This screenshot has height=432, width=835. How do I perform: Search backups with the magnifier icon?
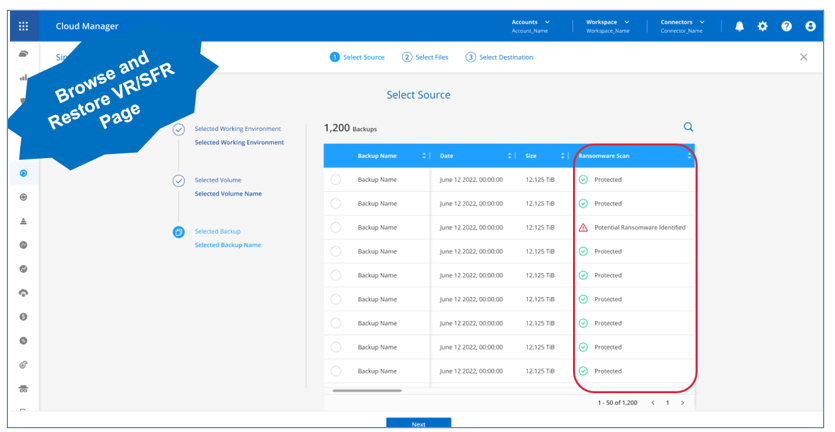click(x=688, y=127)
